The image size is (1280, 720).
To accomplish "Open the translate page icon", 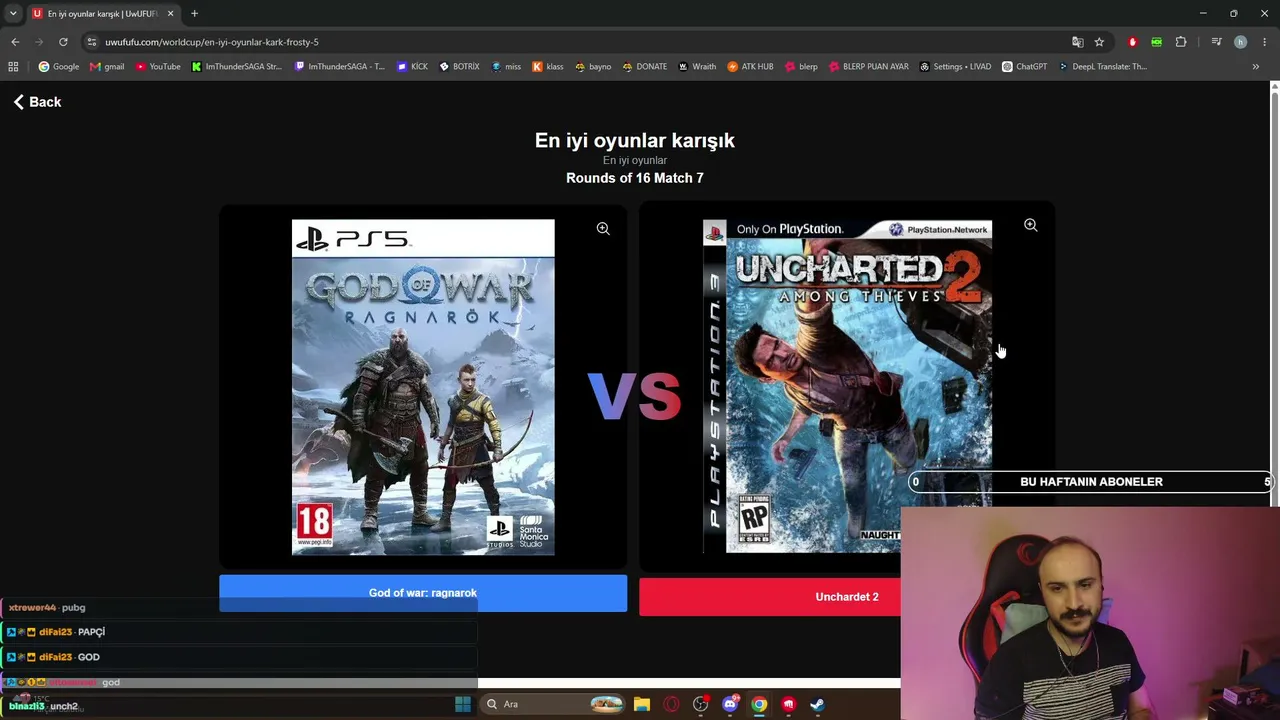I will pyautogui.click(x=1077, y=42).
